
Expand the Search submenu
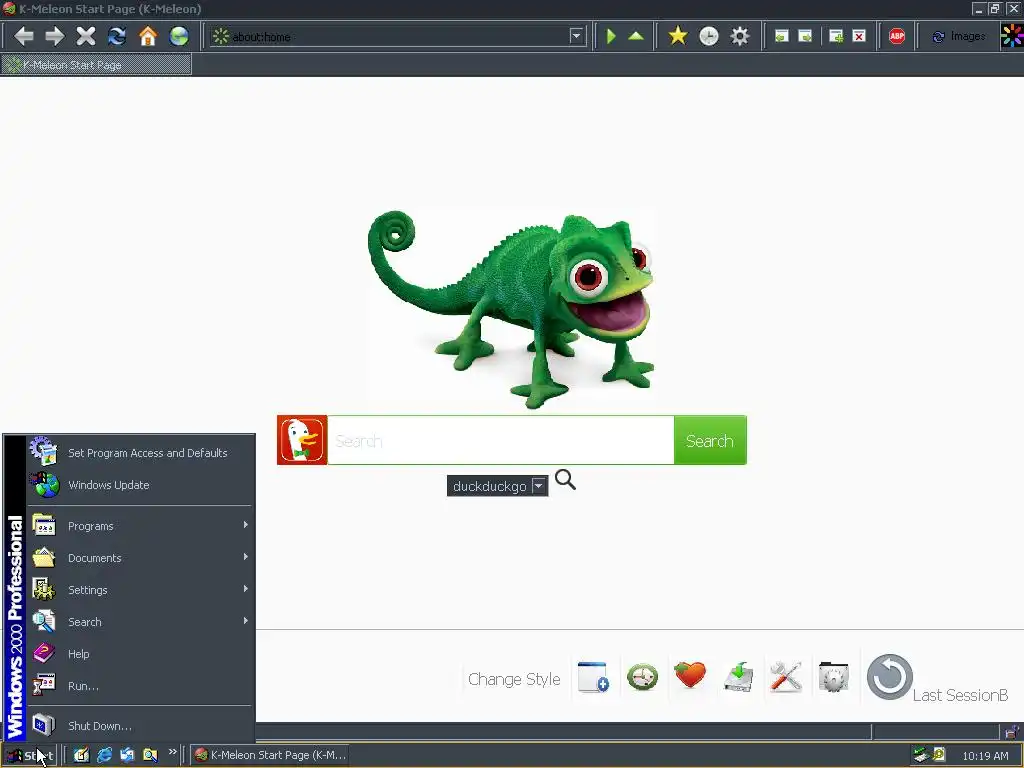click(x=140, y=622)
